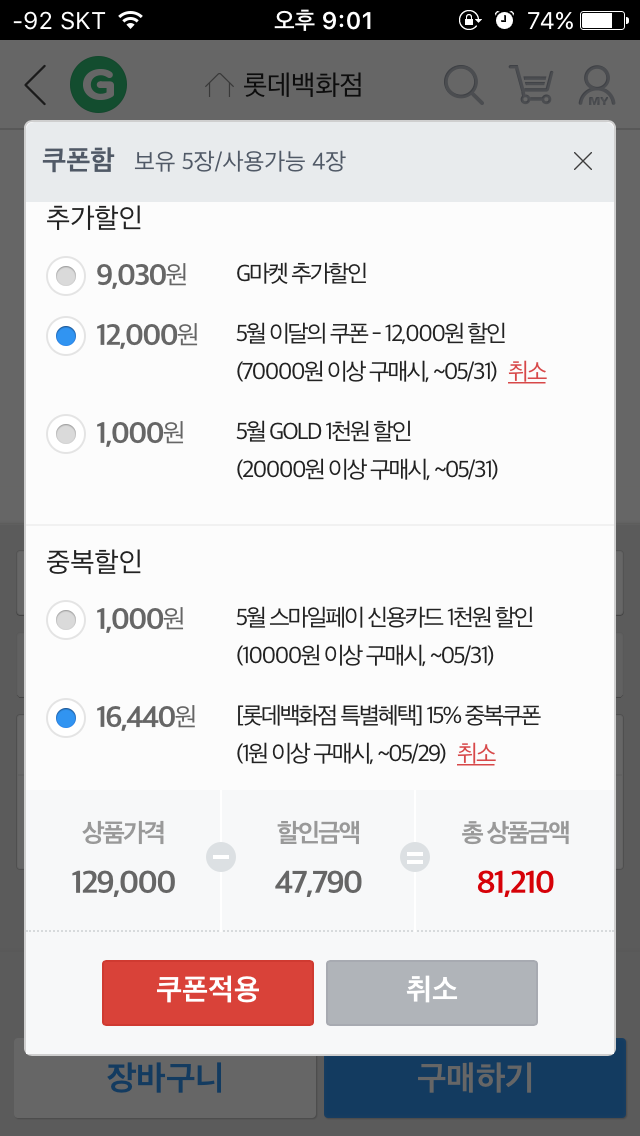Tap 취소 link for 15% 중복쿠폰
Screen dimensions: 640x1136
pyautogui.click(x=476, y=754)
